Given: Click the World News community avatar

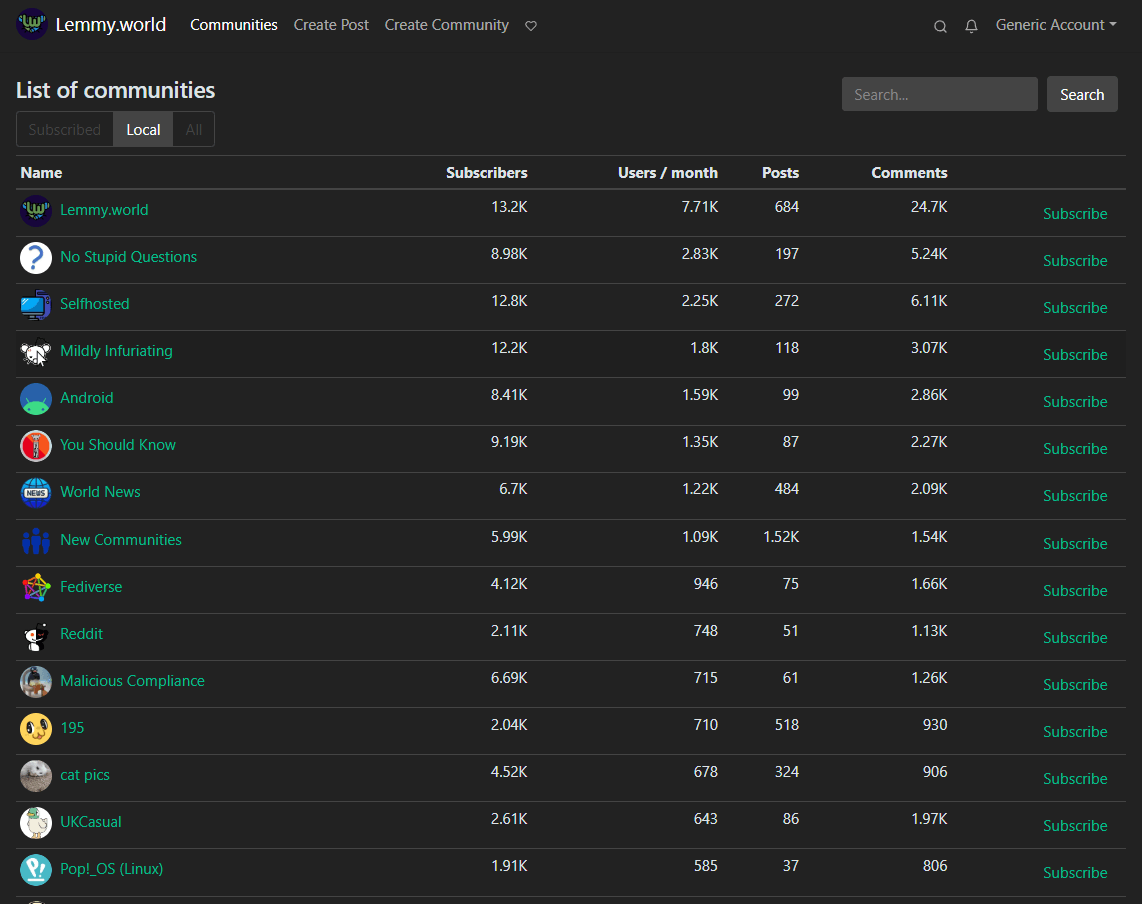Looking at the screenshot, I should tap(36, 492).
